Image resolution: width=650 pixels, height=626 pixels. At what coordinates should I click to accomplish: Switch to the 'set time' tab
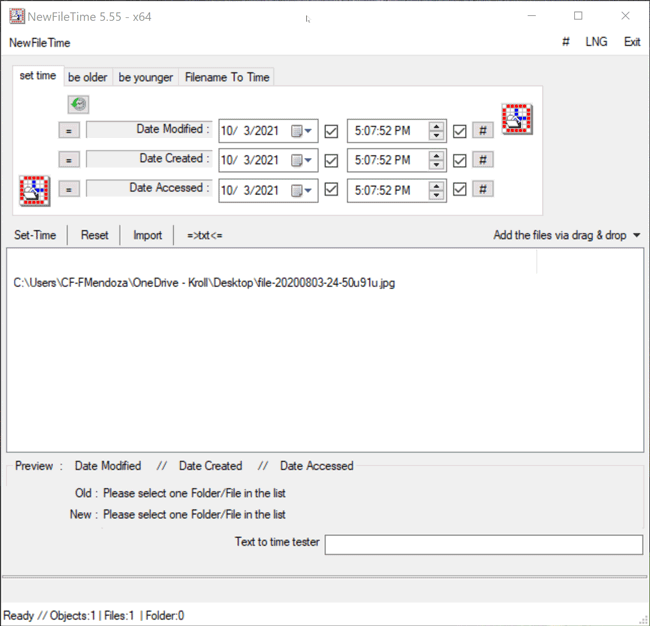[38, 75]
